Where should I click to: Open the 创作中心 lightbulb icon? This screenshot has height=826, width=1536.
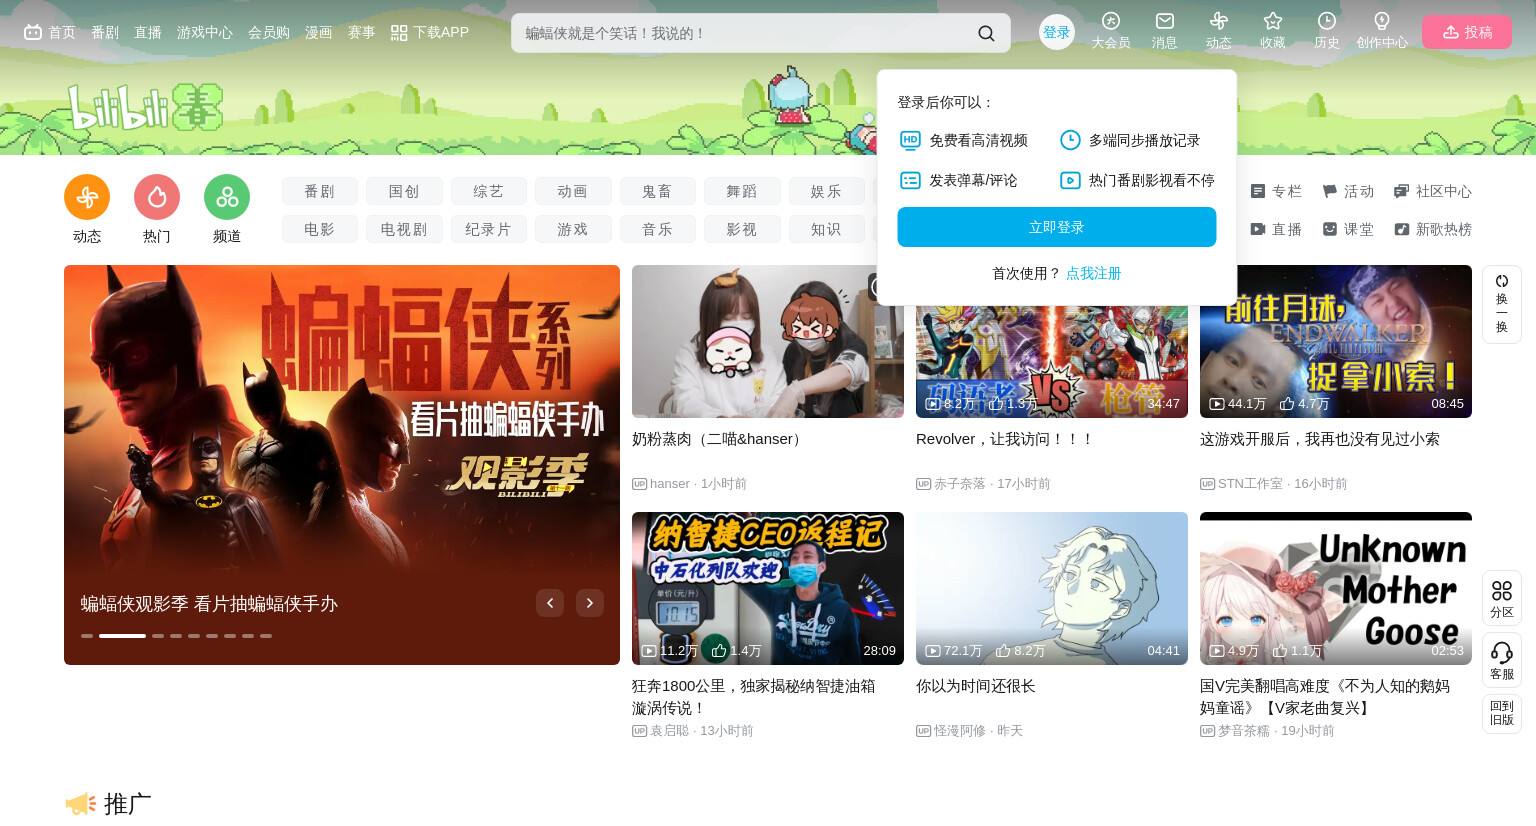pyautogui.click(x=1381, y=30)
